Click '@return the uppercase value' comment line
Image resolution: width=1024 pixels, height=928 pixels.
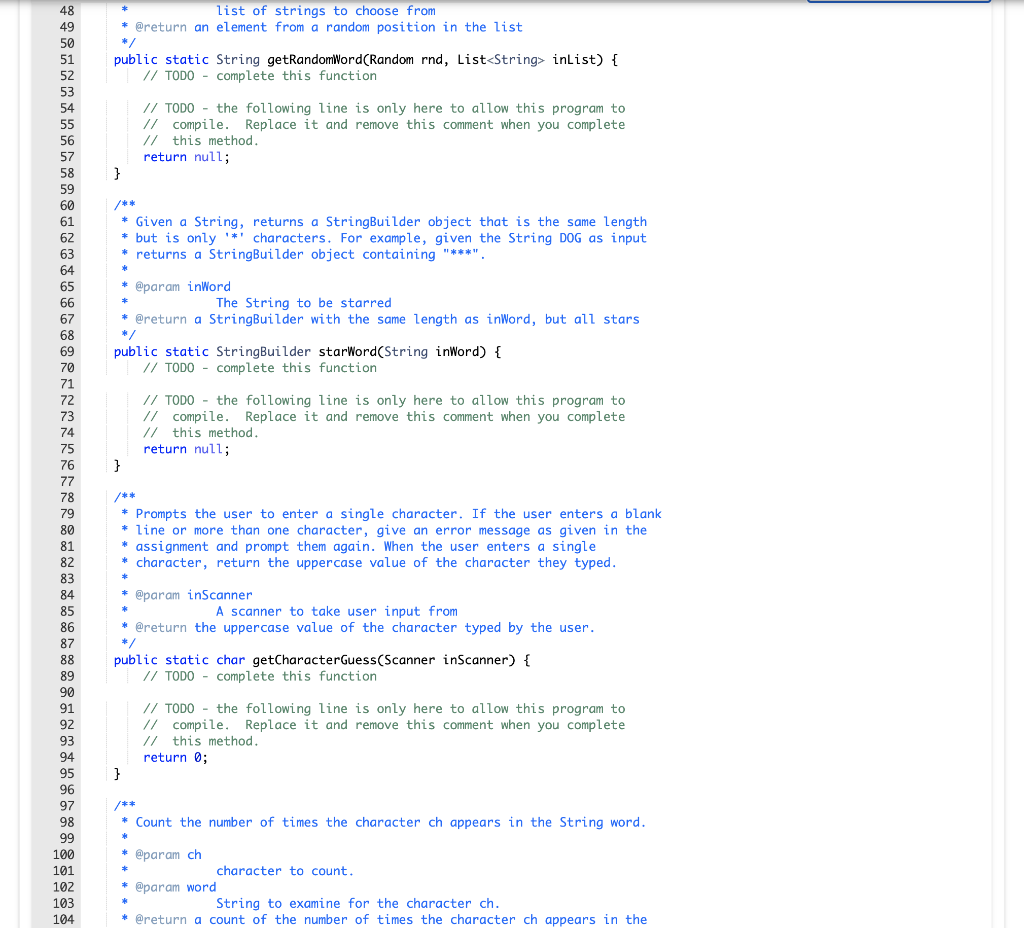365,628
